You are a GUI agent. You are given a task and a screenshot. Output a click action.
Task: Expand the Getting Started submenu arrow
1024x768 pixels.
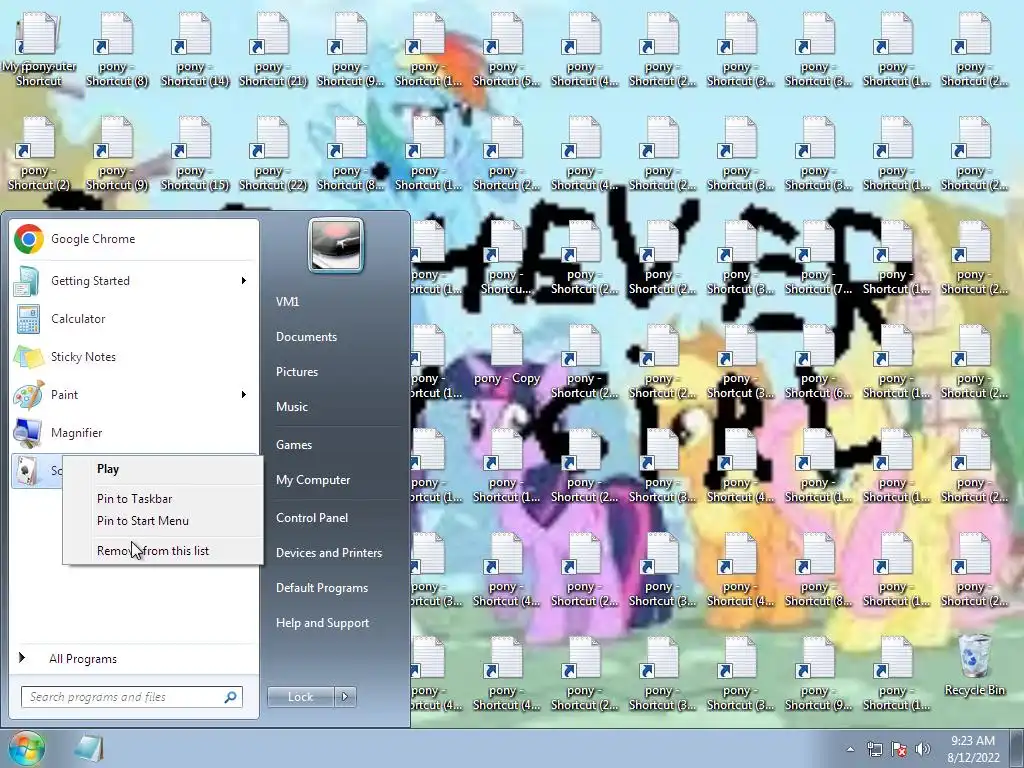244,281
